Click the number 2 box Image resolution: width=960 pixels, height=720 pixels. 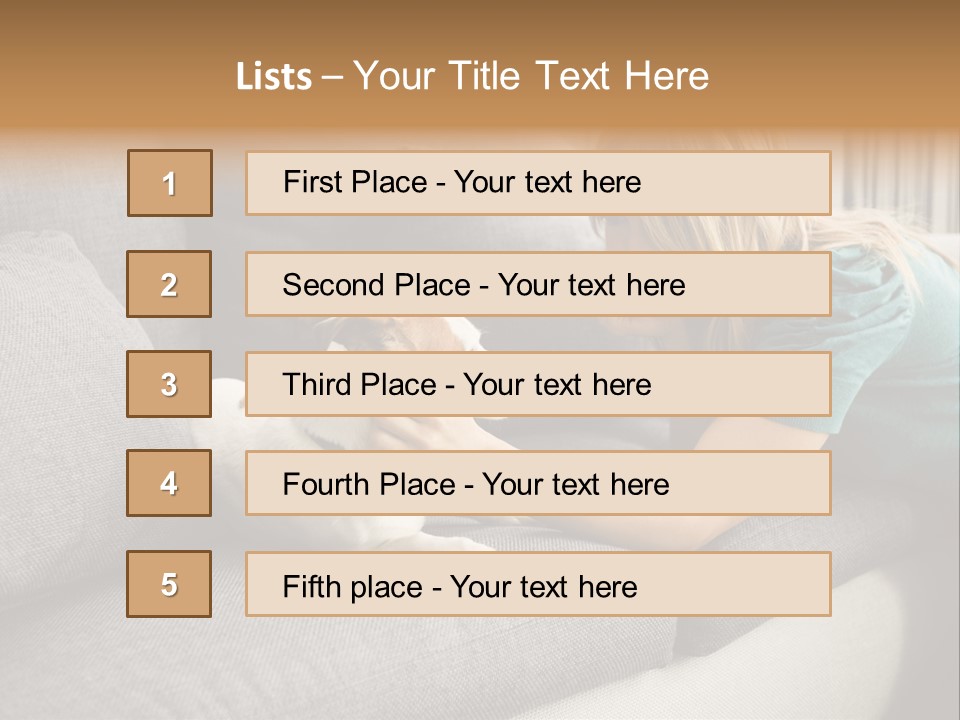169,284
